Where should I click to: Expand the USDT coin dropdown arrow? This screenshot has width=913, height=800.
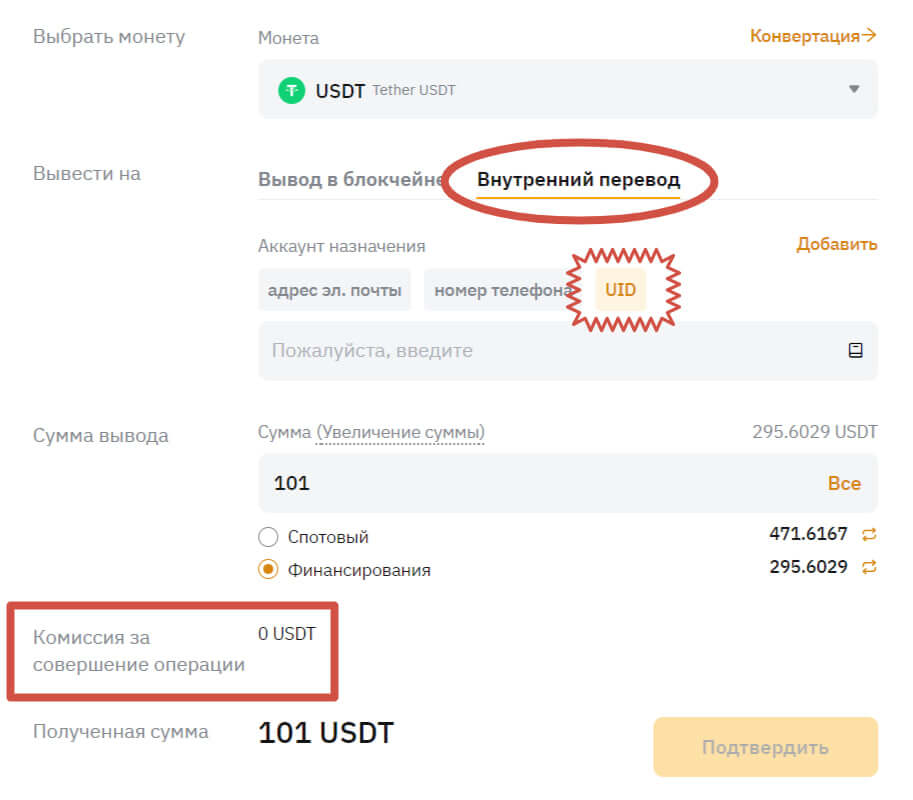854,89
